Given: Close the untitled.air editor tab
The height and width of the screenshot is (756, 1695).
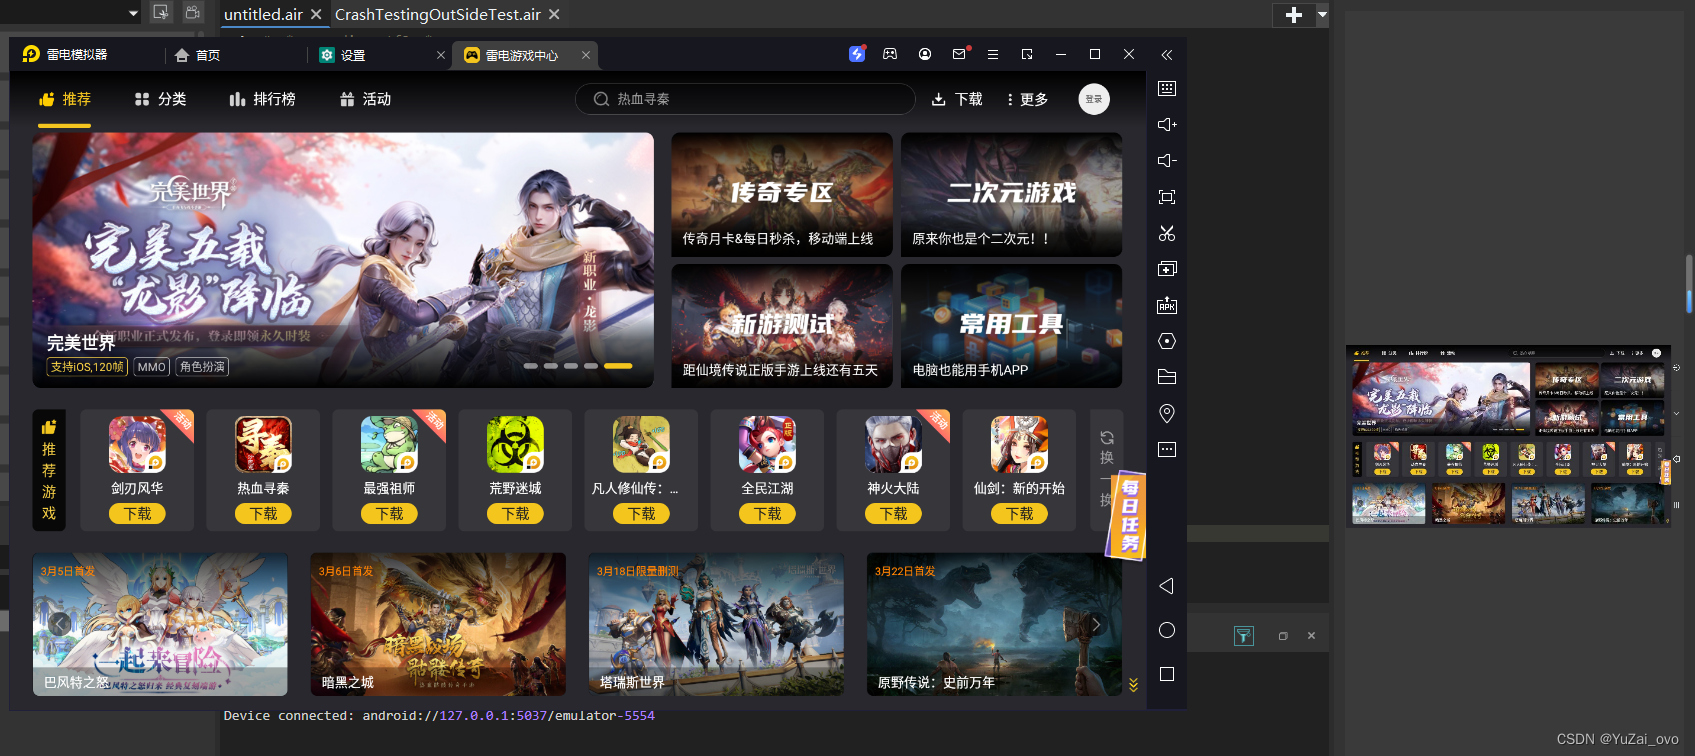Looking at the screenshot, I should pos(316,14).
